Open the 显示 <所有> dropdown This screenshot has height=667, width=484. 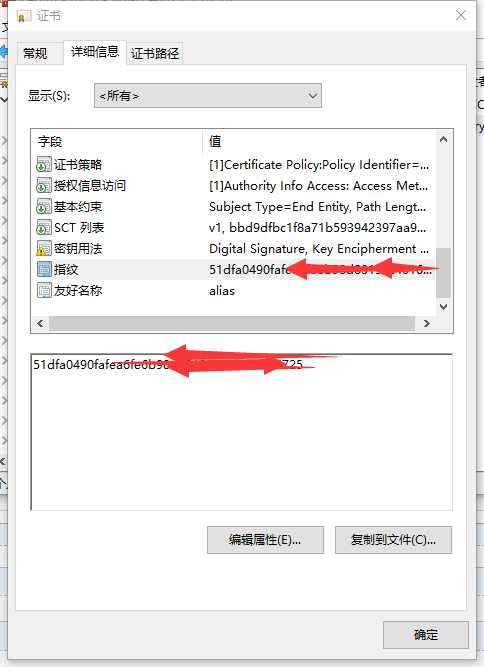pos(208,96)
